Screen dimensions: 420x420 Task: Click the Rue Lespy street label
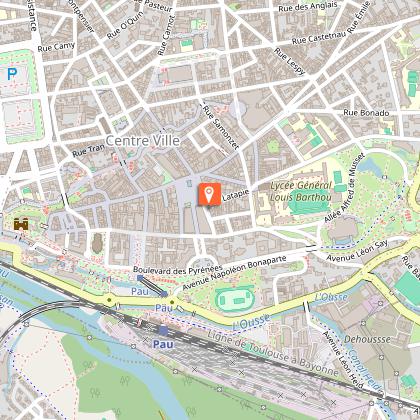coord(289,61)
